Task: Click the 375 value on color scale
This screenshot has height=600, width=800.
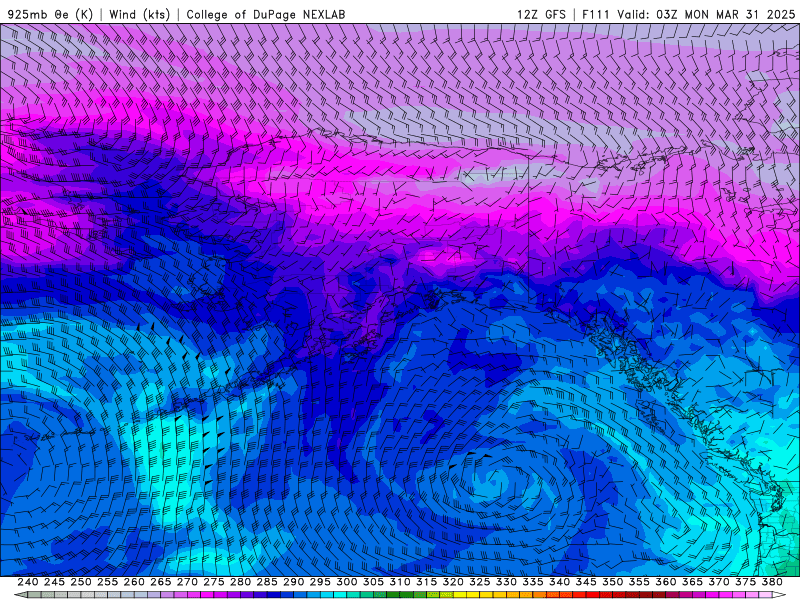Action: click(x=745, y=582)
